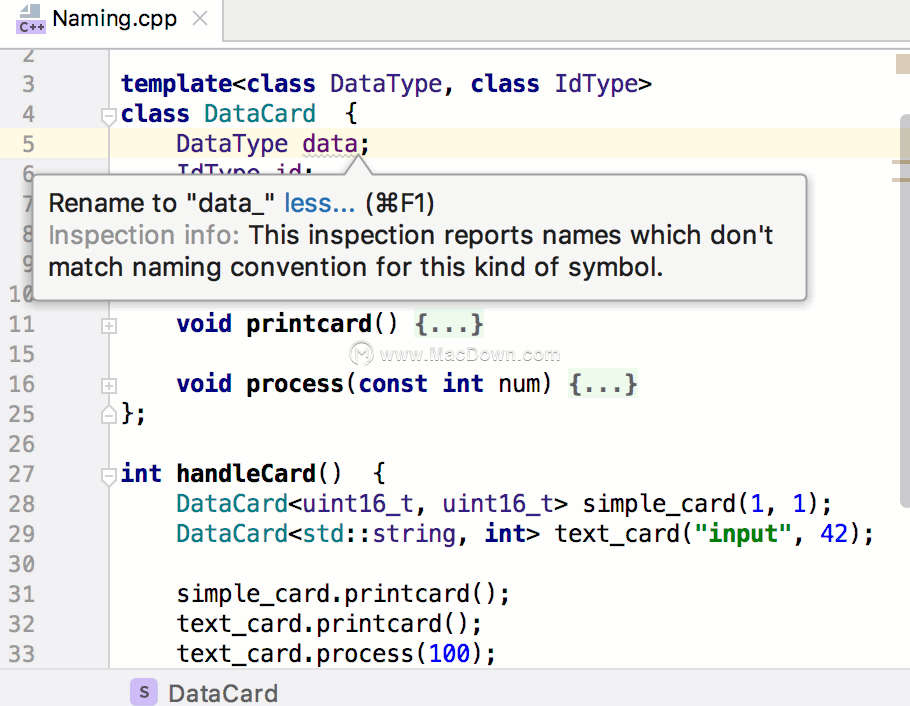The height and width of the screenshot is (706, 910).
Task: Click 'simple_card.printcard();' on line 31
Action: click(x=343, y=594)
